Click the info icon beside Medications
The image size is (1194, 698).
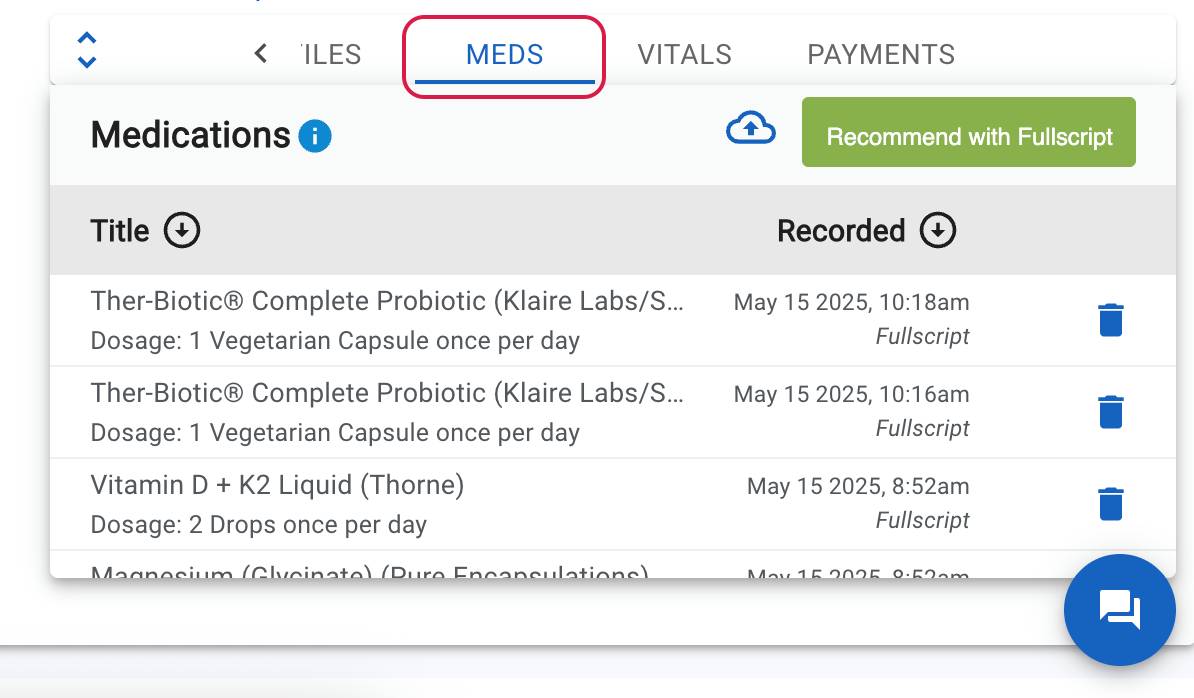pos(315,135)
